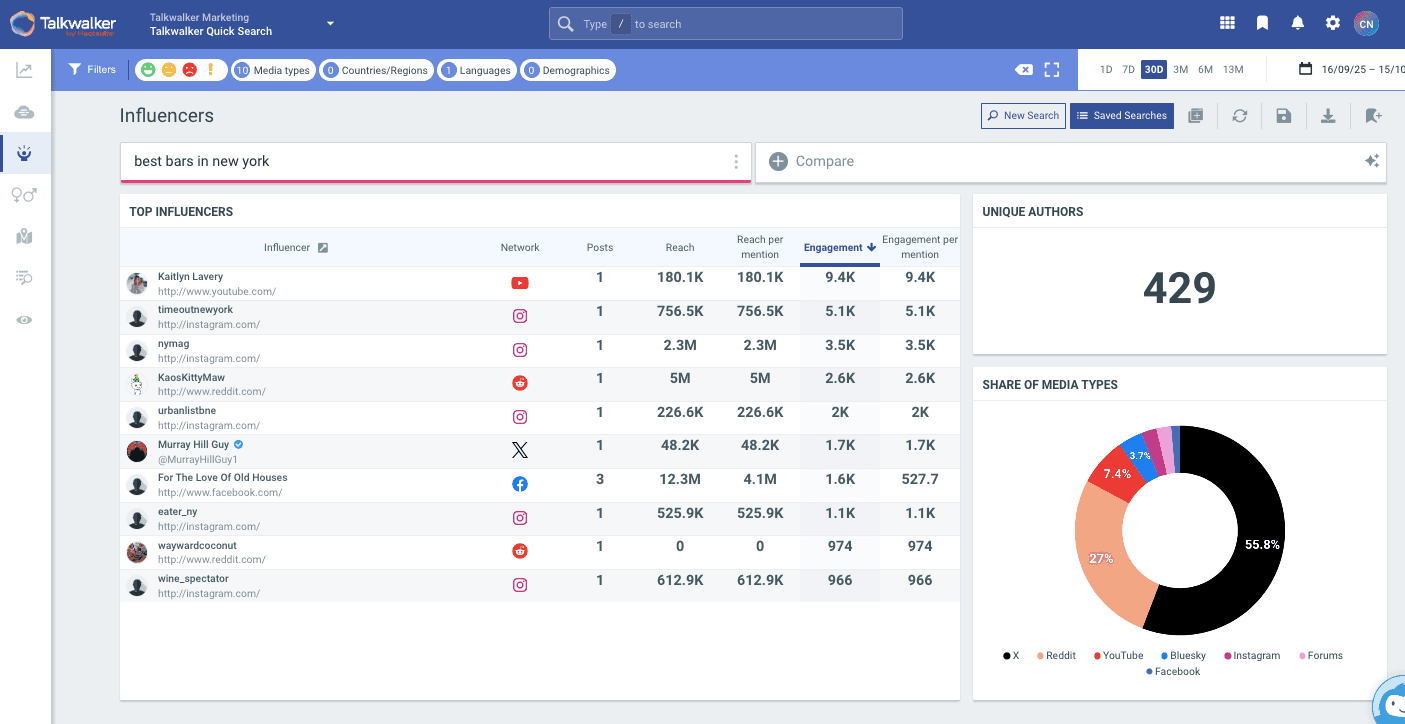
Task: Click the top search input field
Action: (x=725, y=24)
